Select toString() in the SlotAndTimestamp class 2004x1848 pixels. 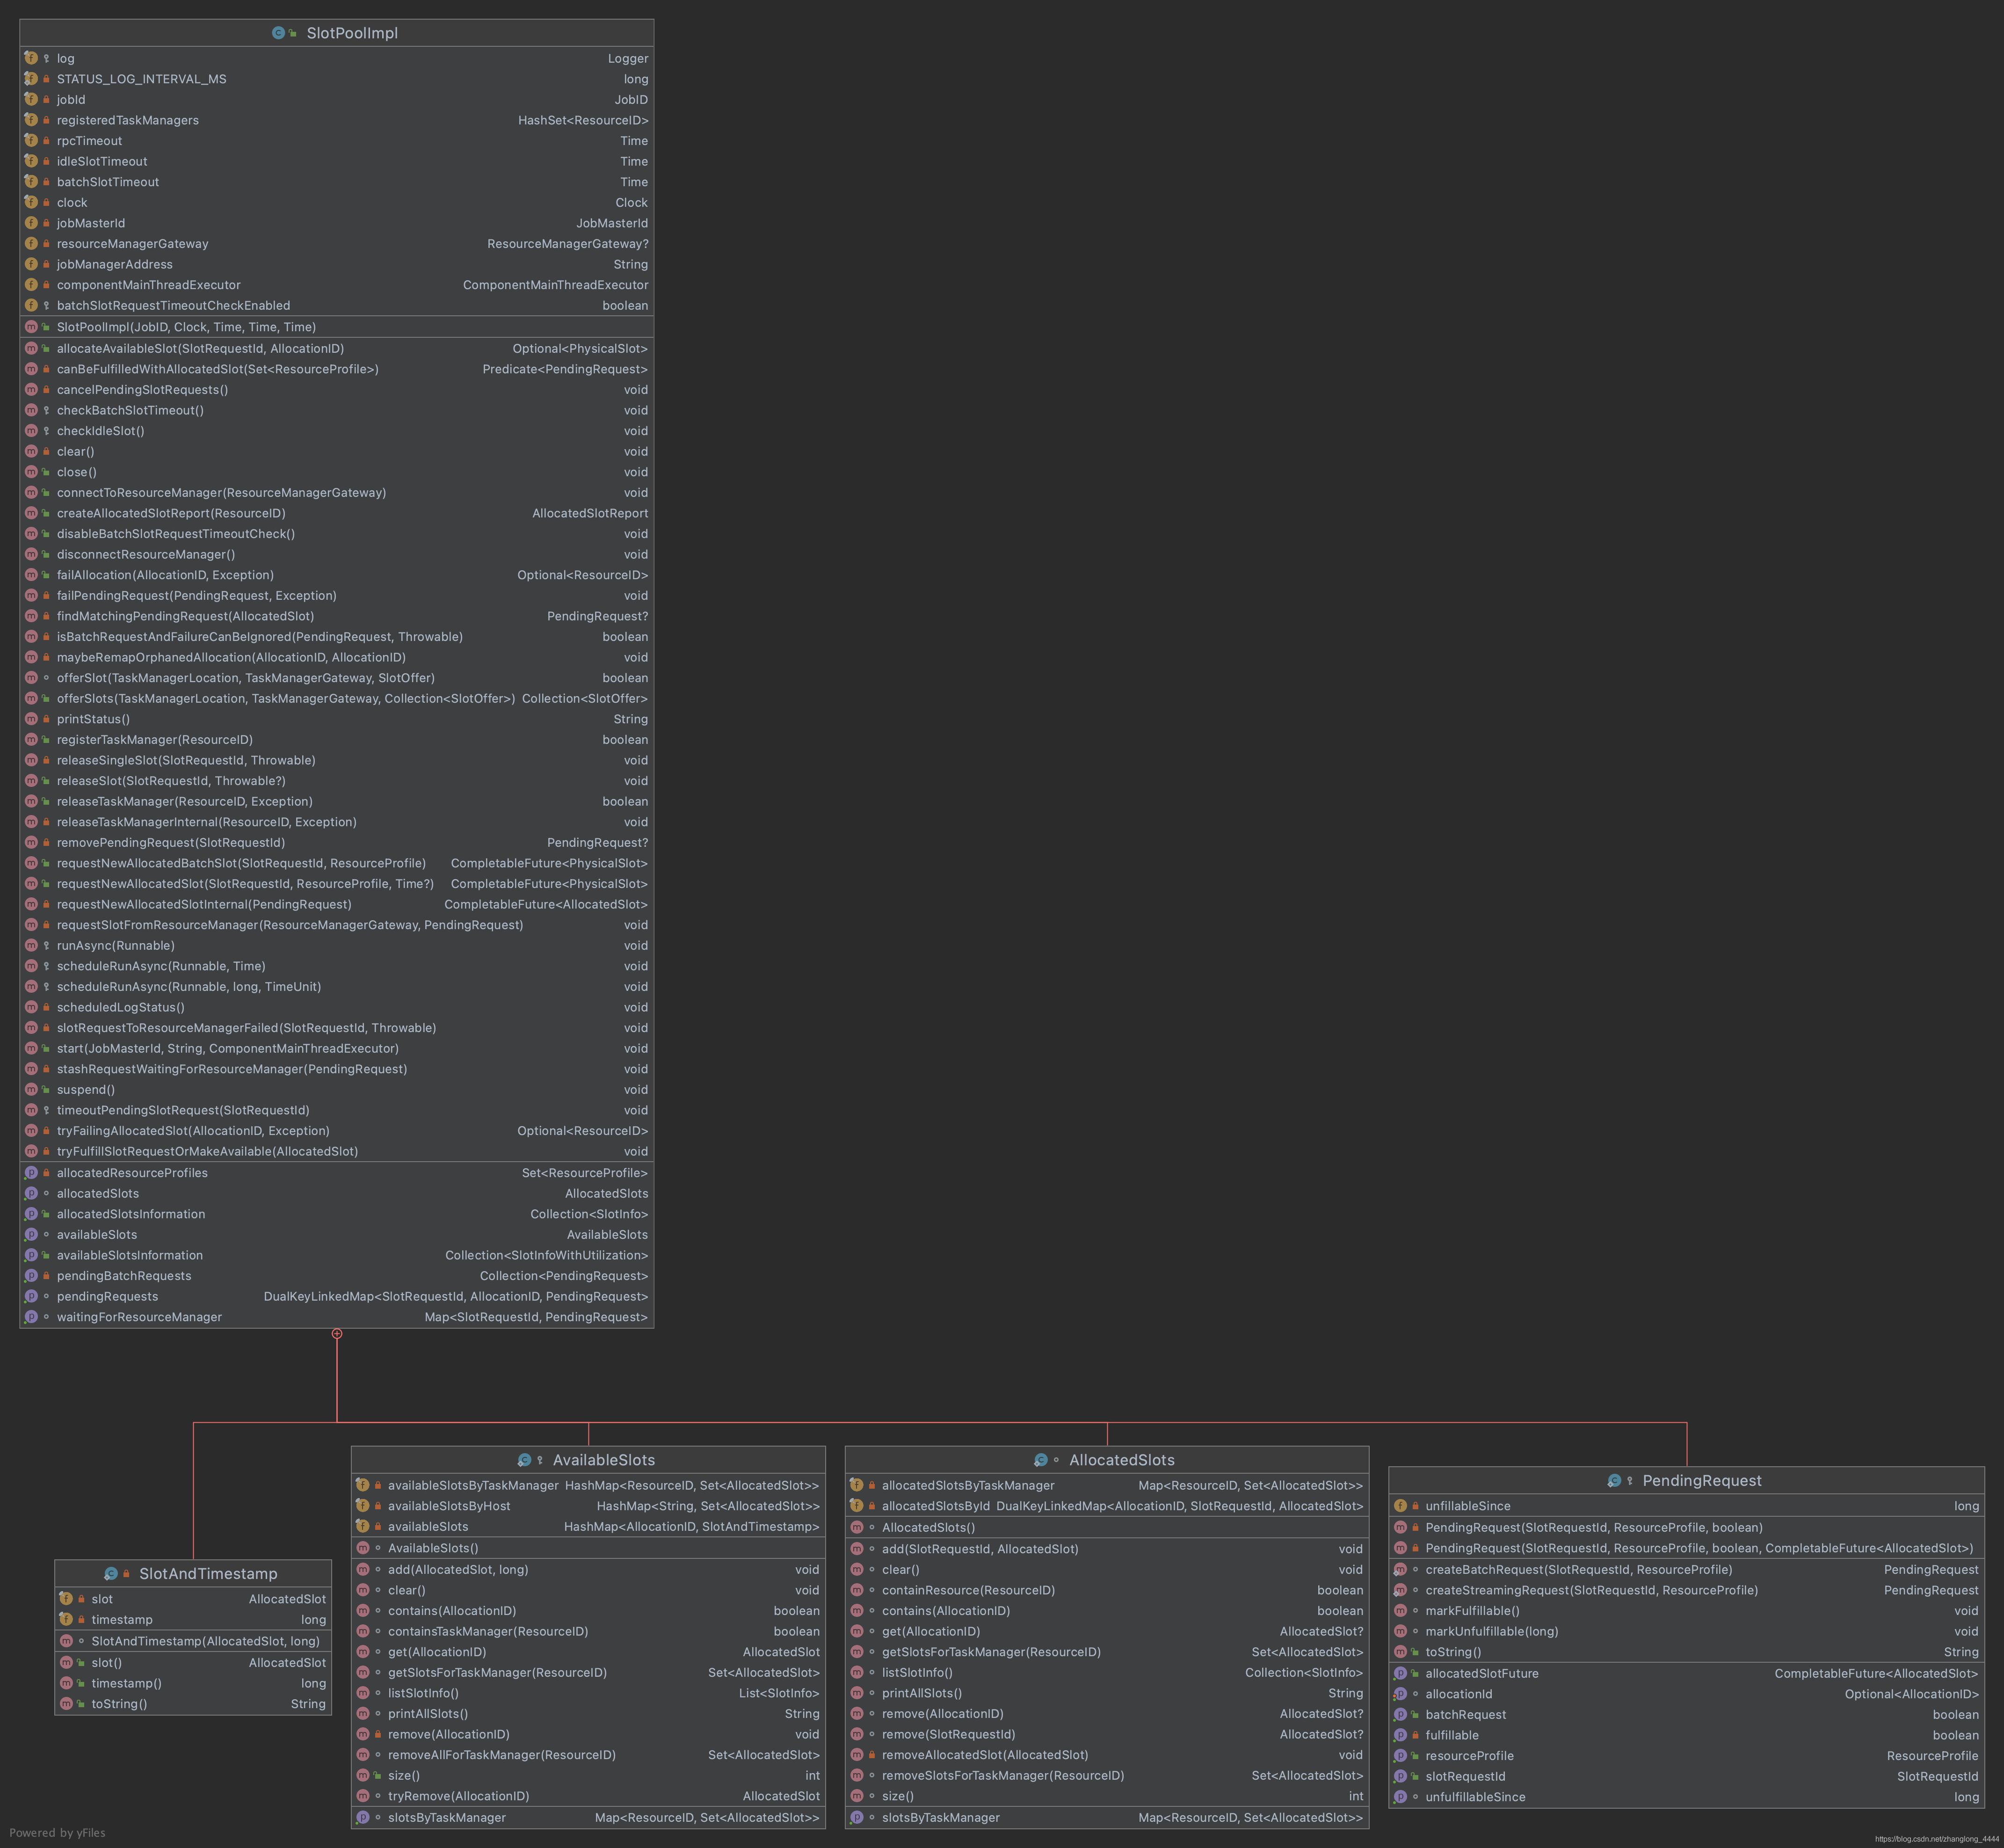click(x=193, y=1704)
